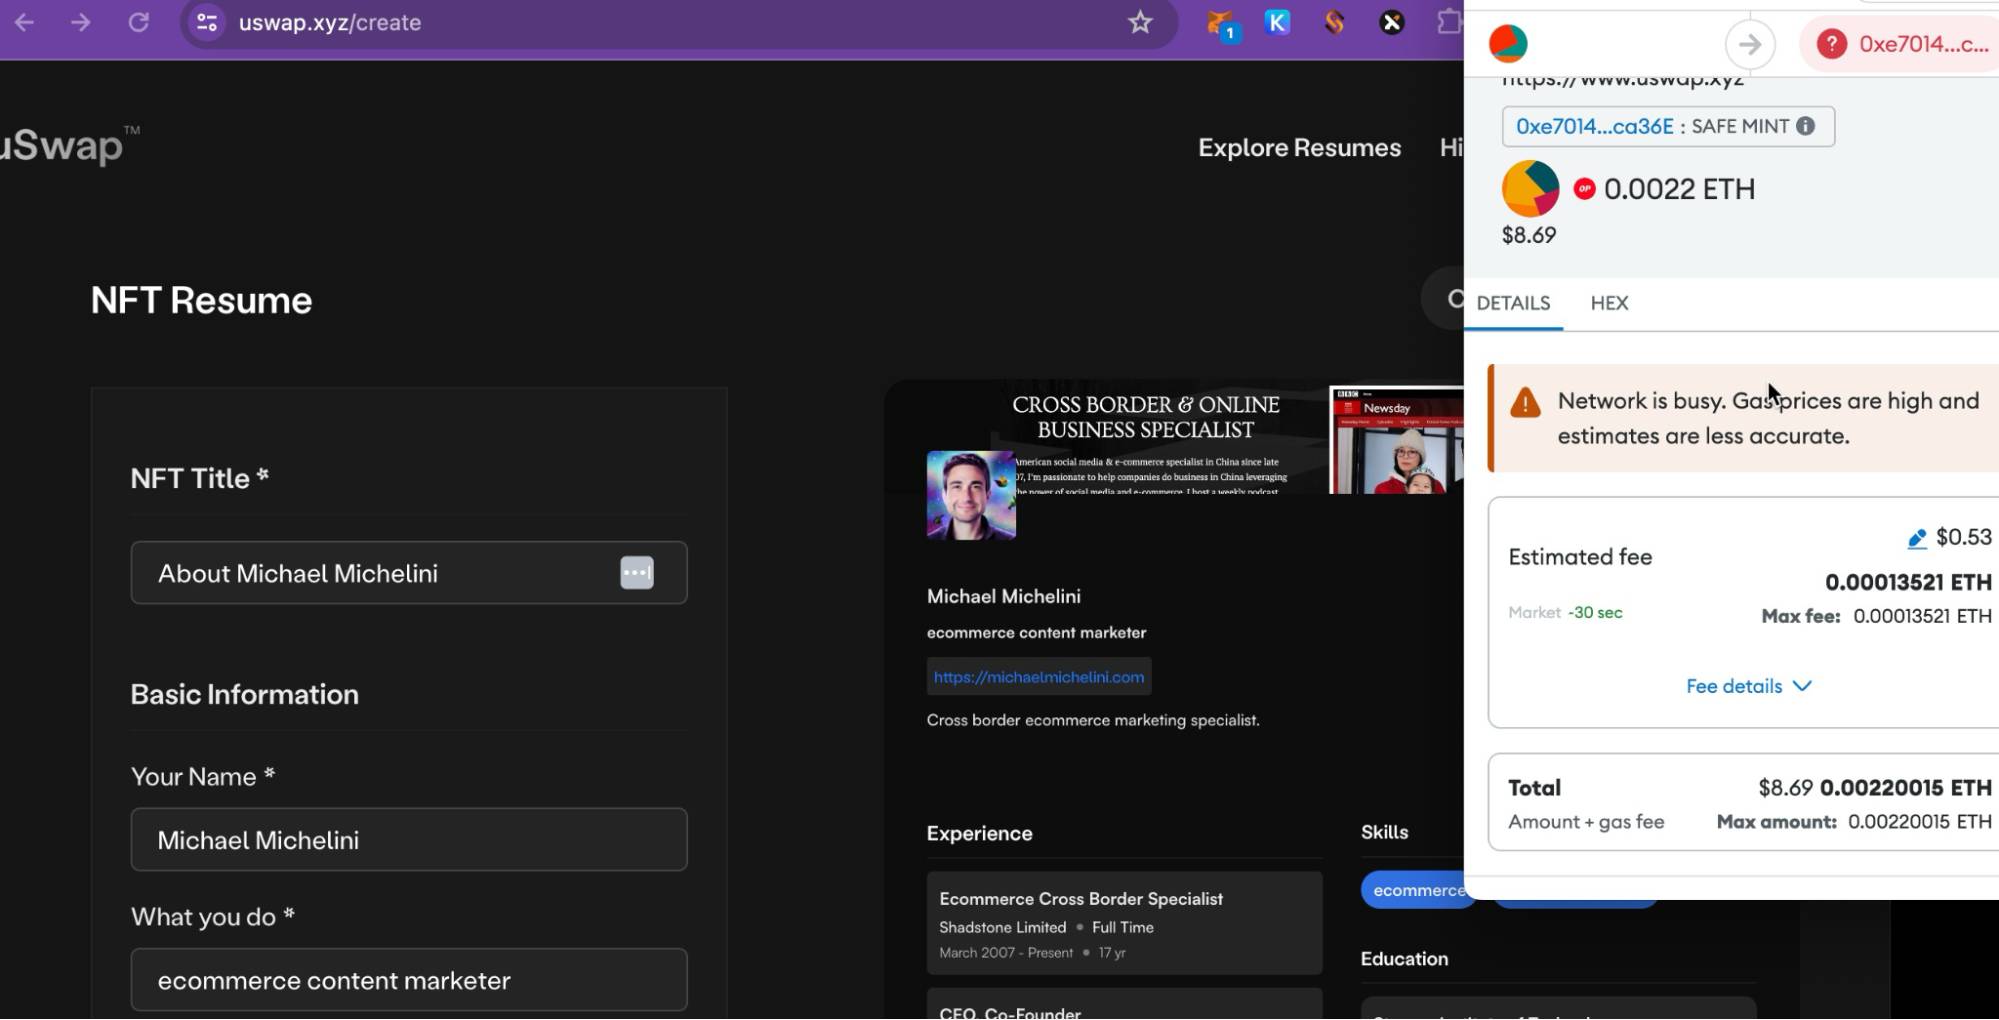Open the michaelmichelini.com link
This screenshot has width=1999, height=1020.
click(1038, 677)
